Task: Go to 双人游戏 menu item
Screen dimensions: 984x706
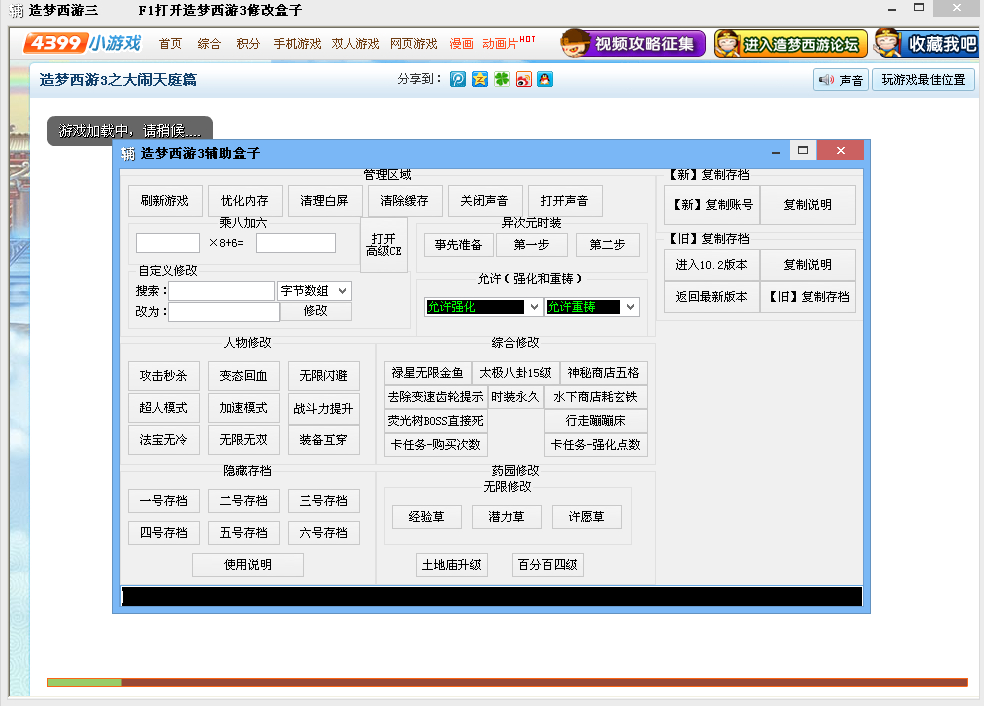Action: point(356,44)
